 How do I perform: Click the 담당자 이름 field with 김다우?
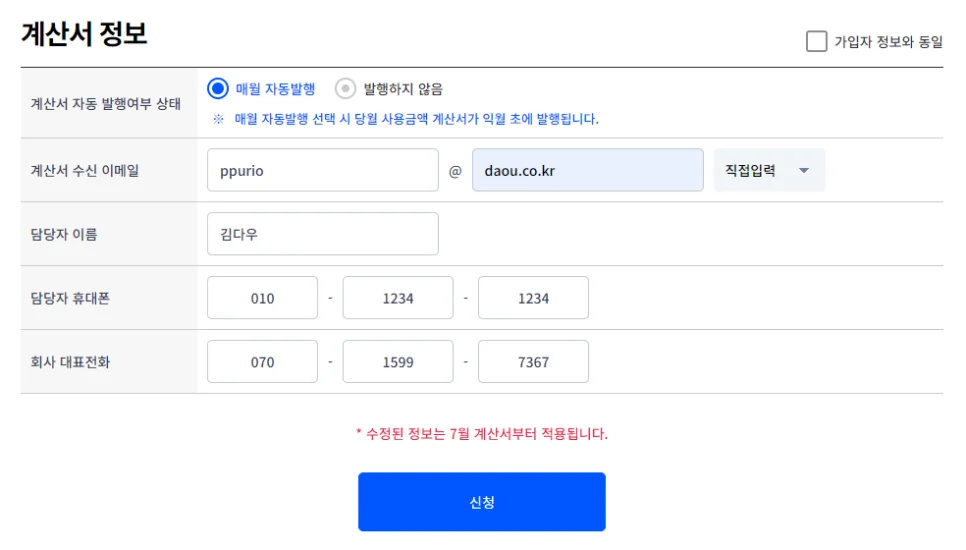[322, 234]
